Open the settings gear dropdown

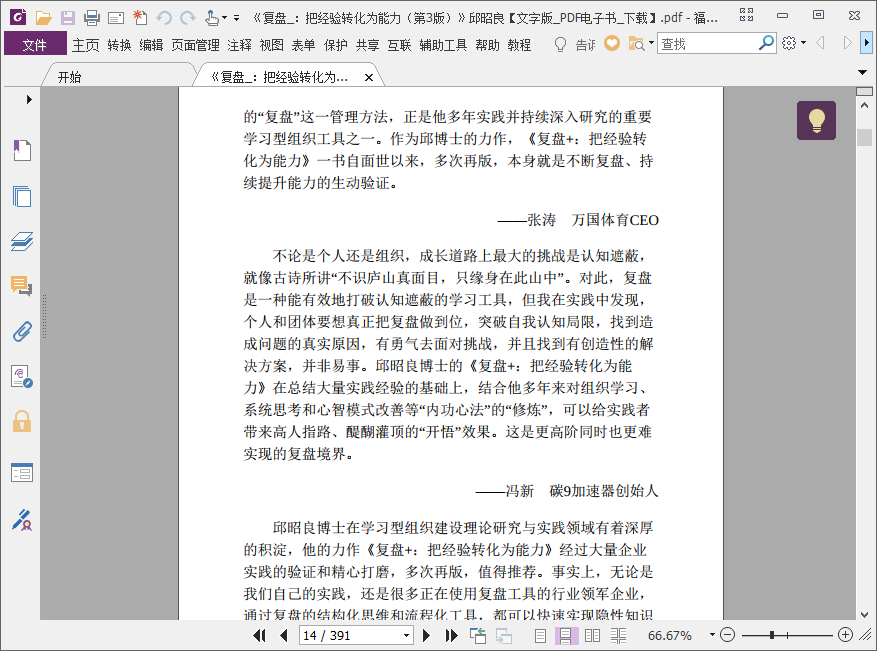804,43
